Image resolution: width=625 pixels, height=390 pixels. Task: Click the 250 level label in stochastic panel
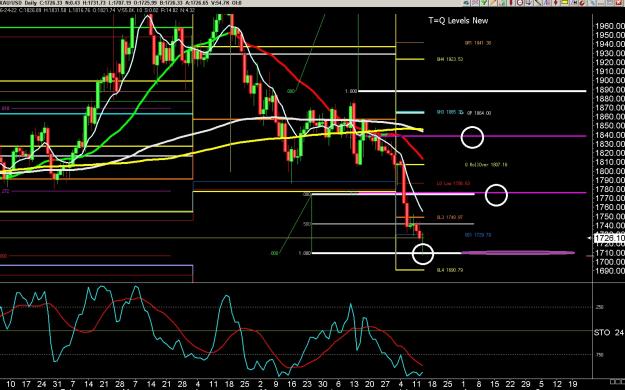tap(599, 307)
